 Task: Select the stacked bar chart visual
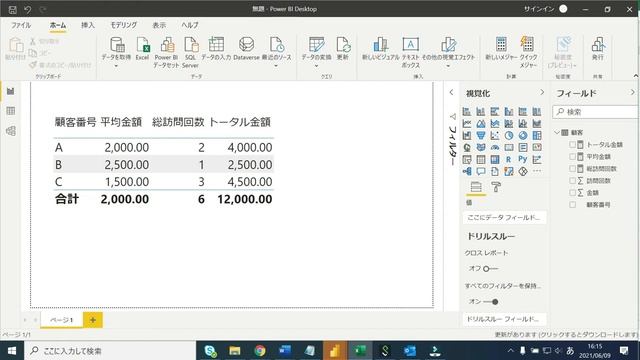467,111
